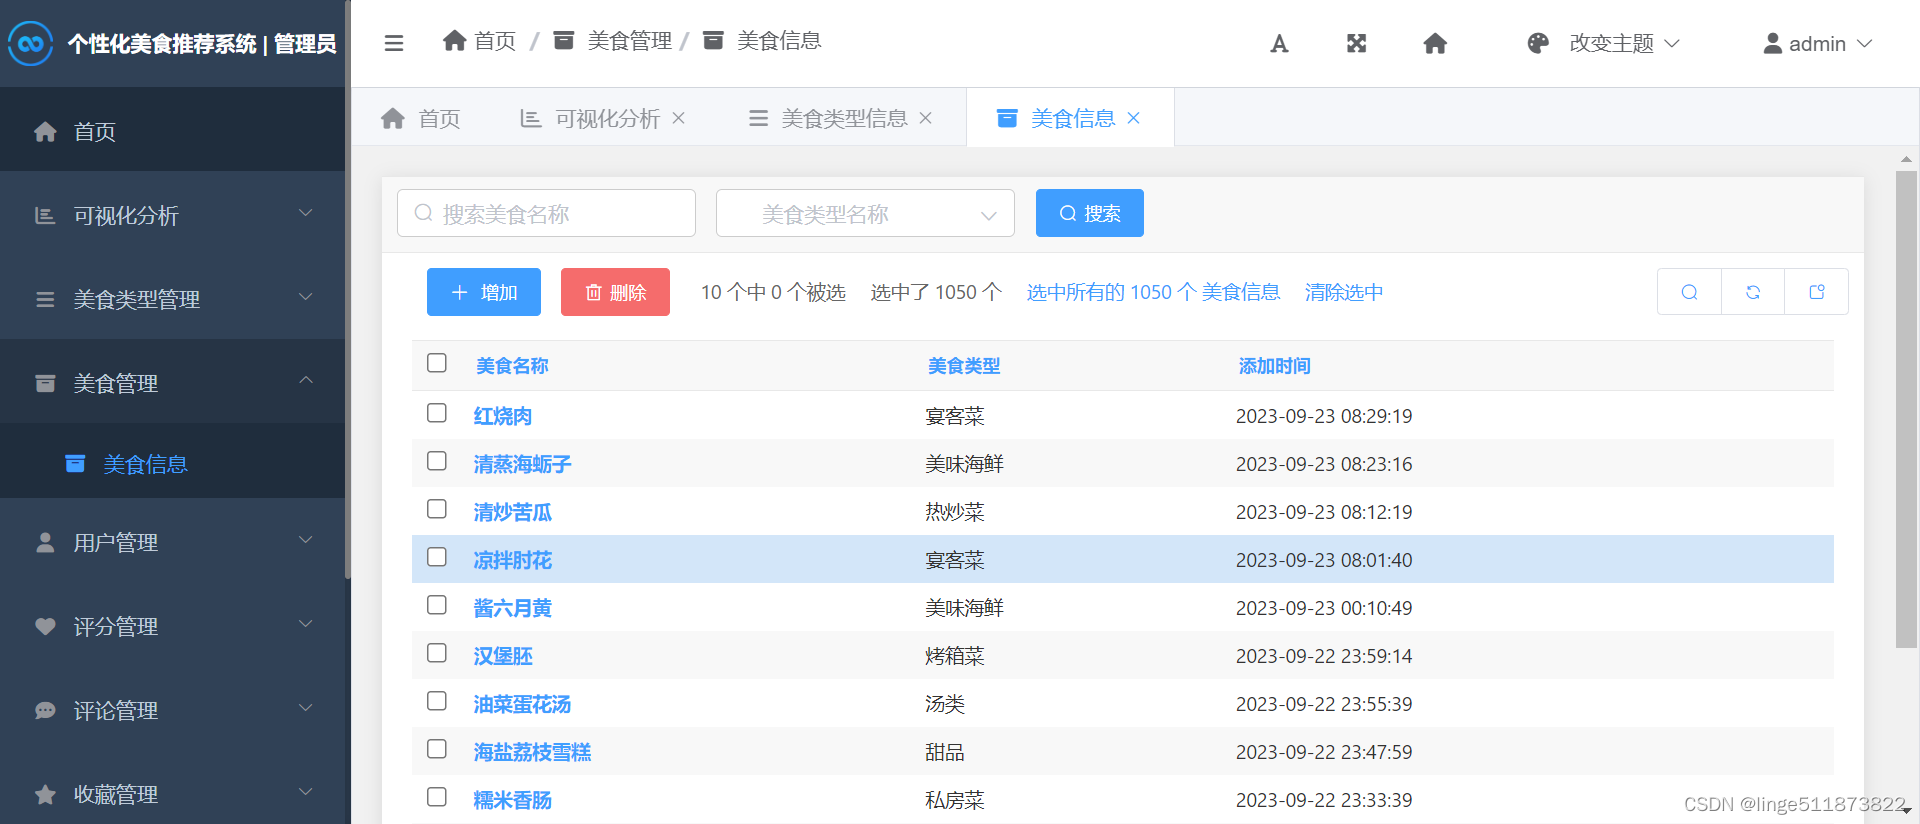Collapse the 美食管理 sidebar menu
This screenshot has height=824, width=1920.
pyautogui.click(x=306, y=381)
